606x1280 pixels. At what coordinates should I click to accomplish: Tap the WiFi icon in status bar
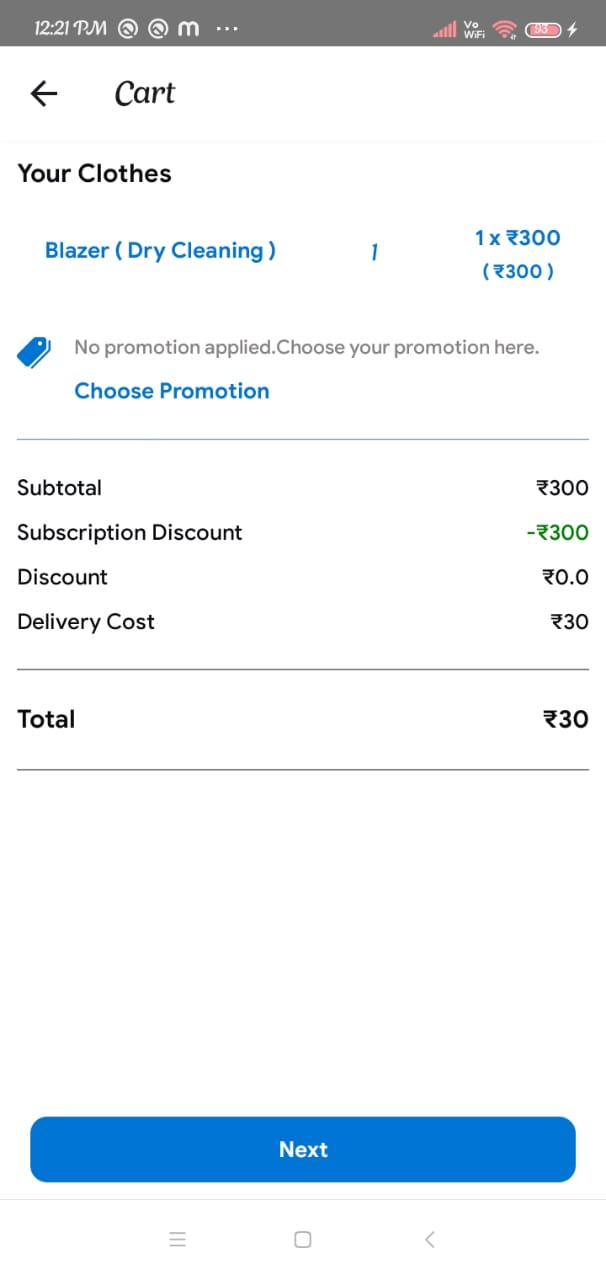click(505, 30)
